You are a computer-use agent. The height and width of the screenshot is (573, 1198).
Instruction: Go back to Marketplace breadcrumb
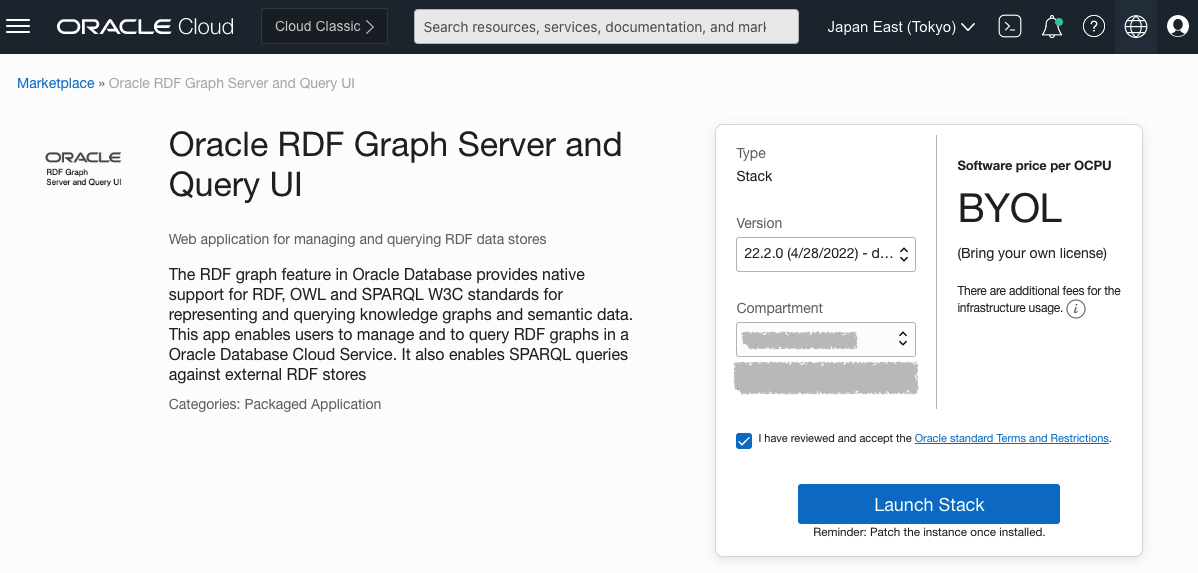pos(55,83)
